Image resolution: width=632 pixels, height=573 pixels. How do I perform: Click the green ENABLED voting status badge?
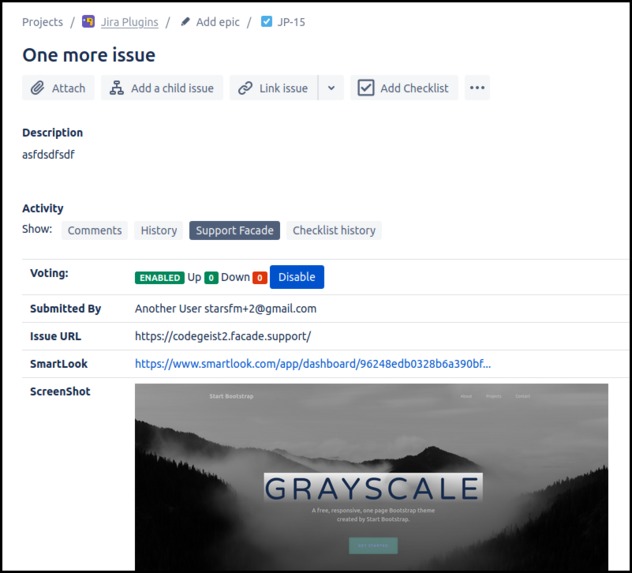(x=160, y=278)
